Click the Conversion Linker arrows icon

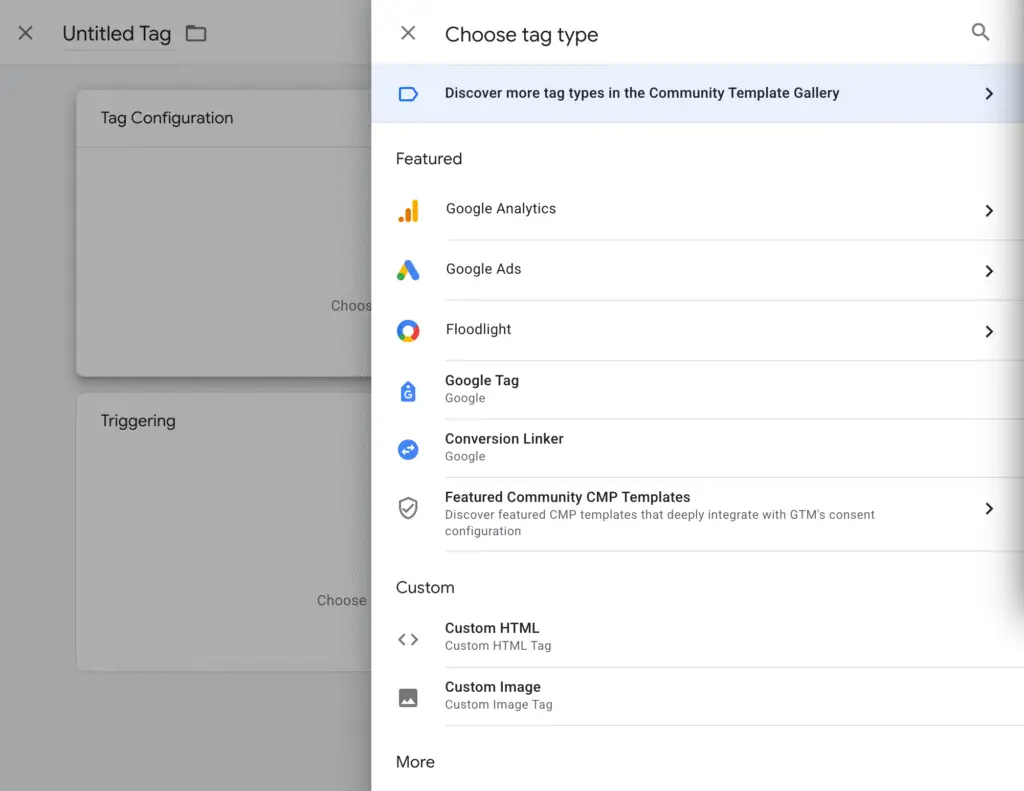[x=408, y=449]
